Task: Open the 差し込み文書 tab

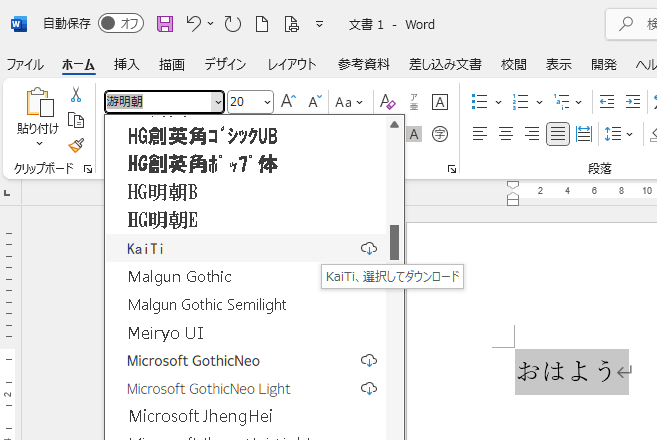Action: point(445,65)
